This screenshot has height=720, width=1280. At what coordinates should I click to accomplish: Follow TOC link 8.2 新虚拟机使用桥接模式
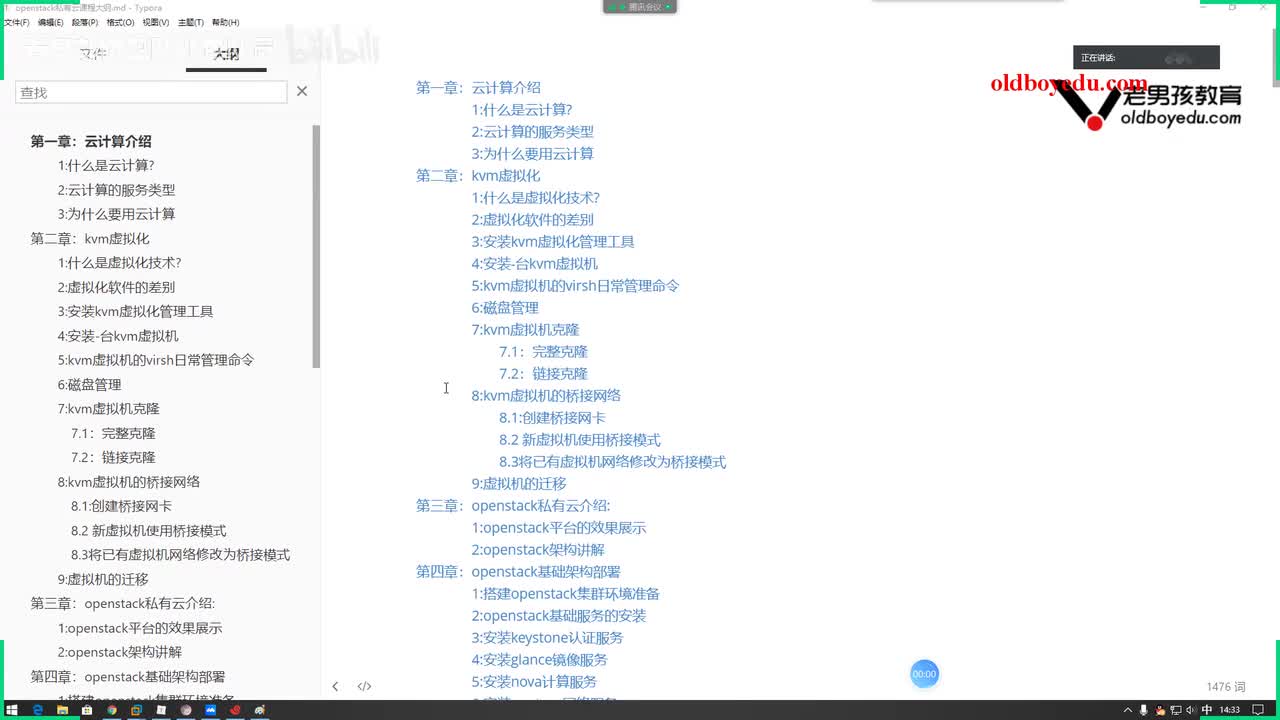(580, 439)
